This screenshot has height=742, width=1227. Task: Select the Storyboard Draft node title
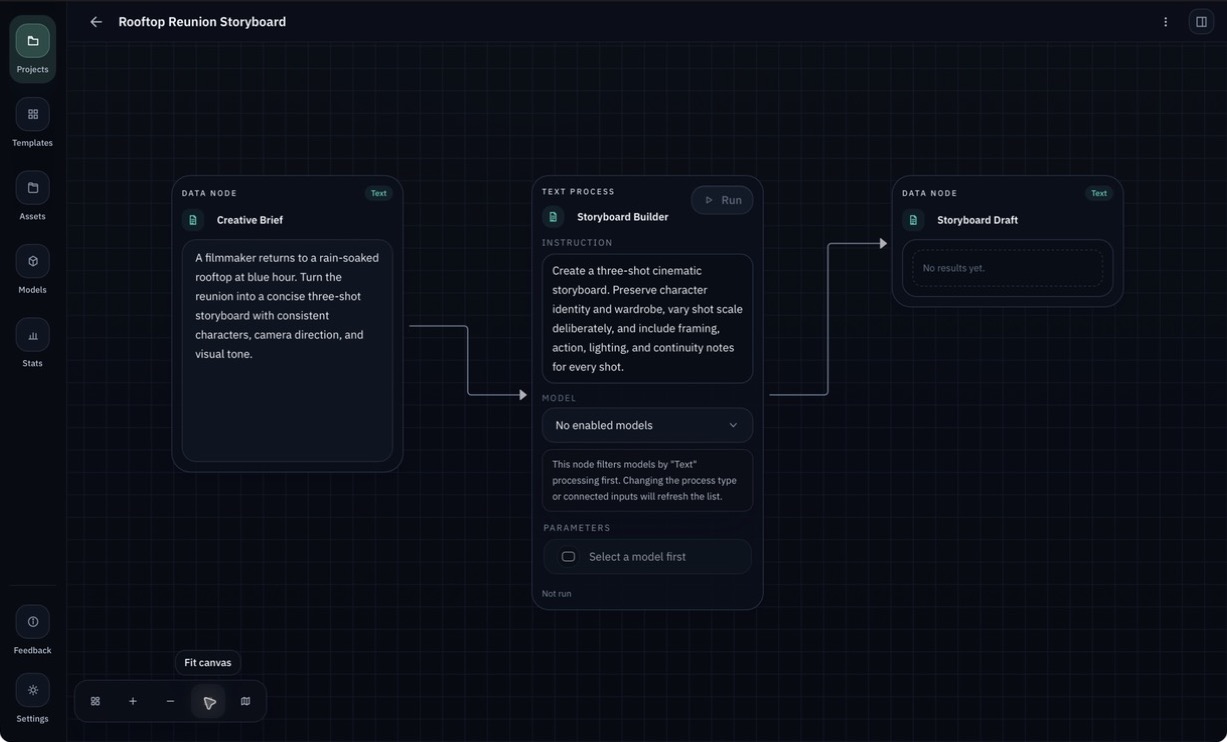tap(977, 220)
